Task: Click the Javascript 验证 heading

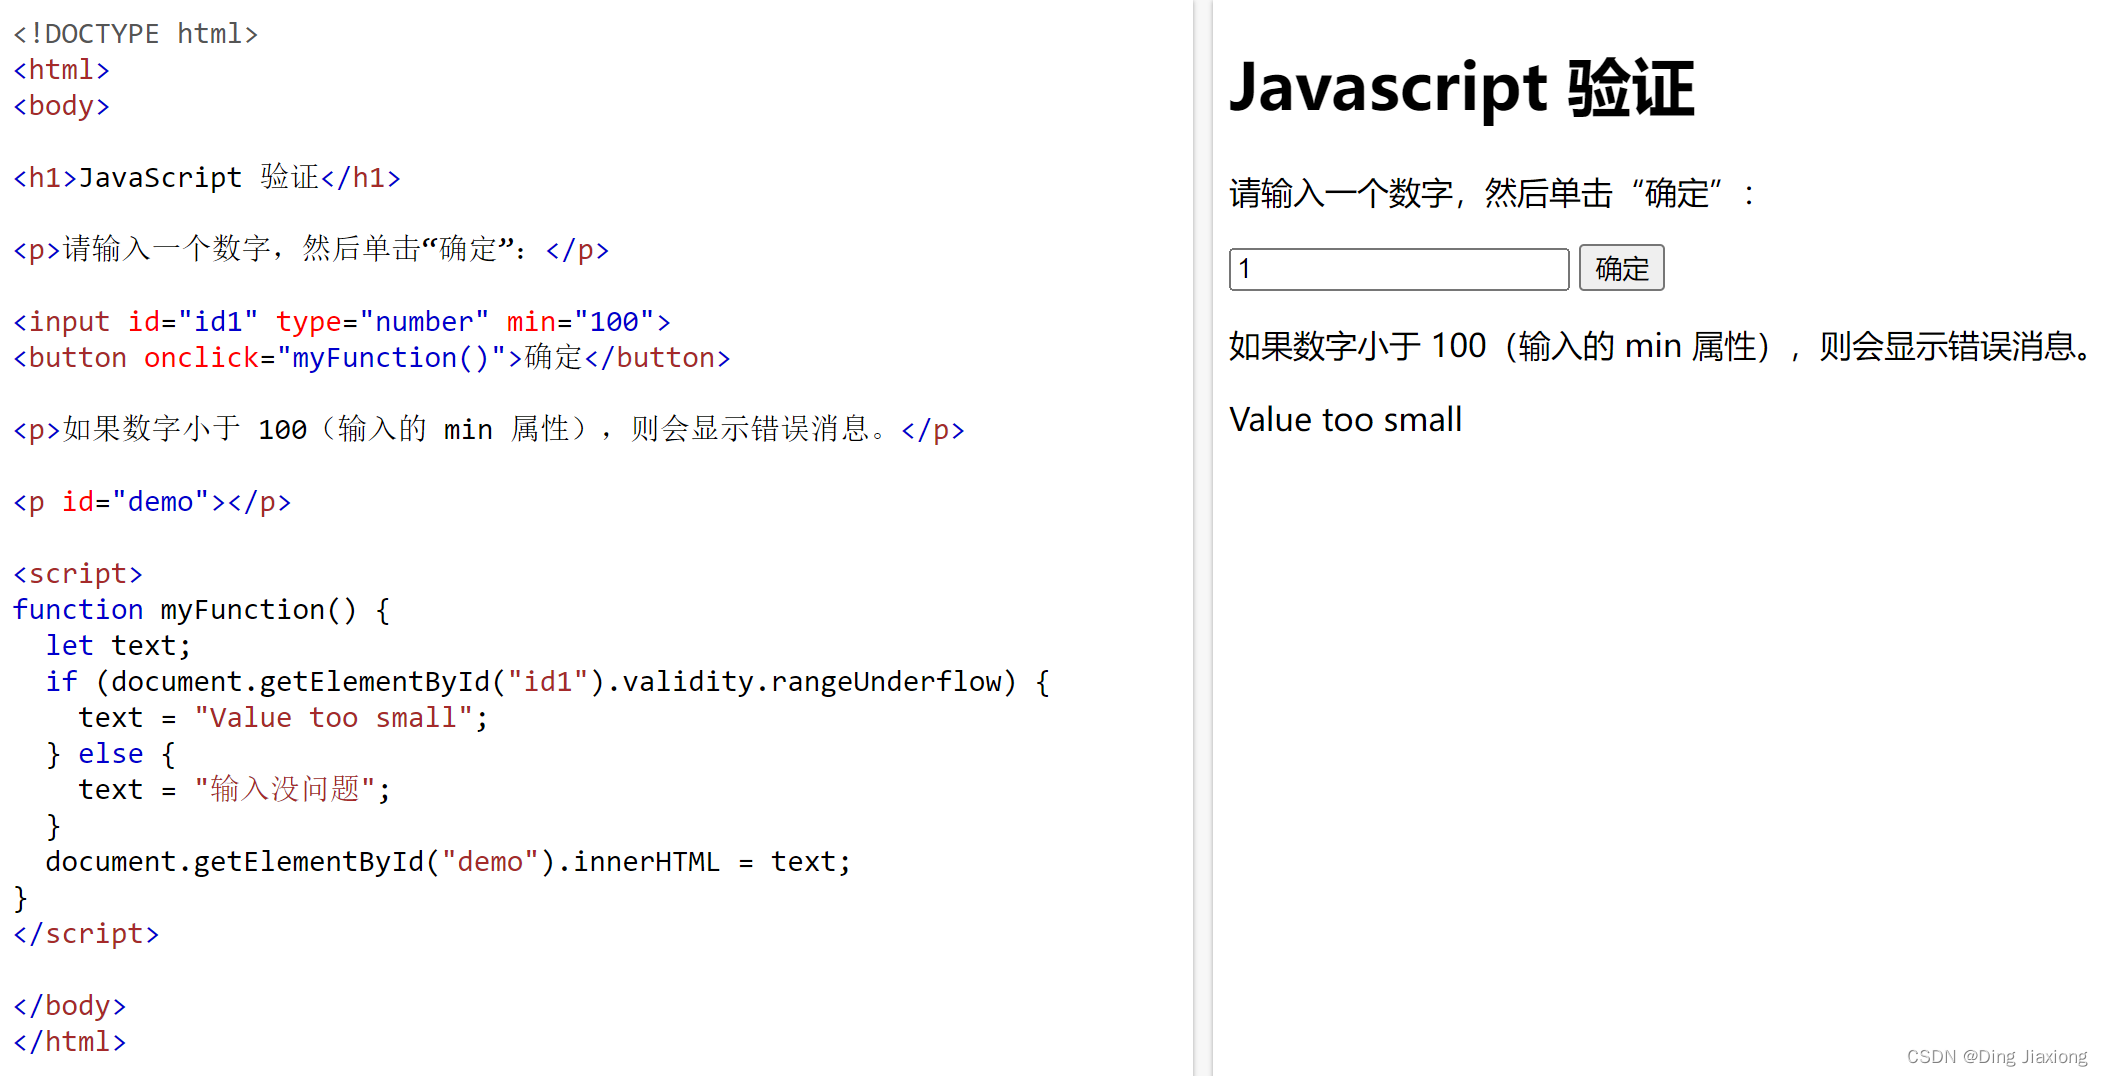Action: pos(1461,88)
